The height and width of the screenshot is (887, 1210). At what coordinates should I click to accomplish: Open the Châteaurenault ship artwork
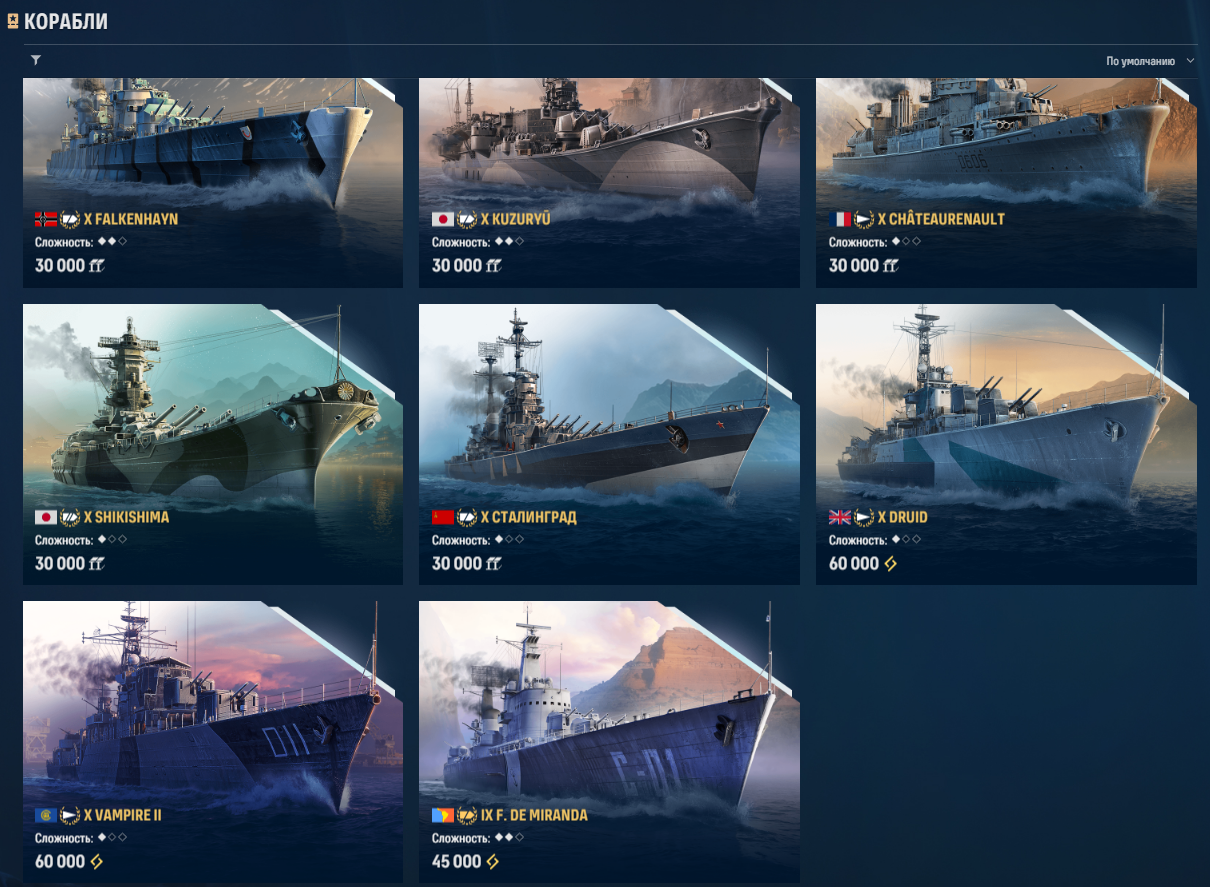(1006, 140)
